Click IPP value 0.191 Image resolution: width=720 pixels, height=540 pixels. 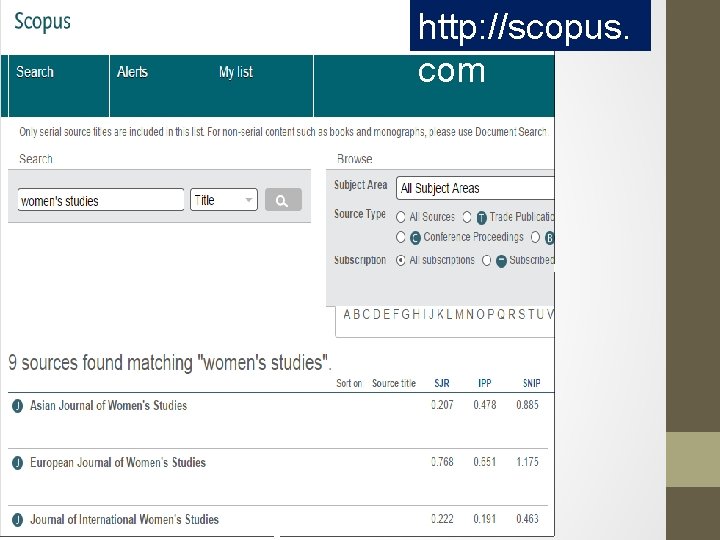coord(485,519)
